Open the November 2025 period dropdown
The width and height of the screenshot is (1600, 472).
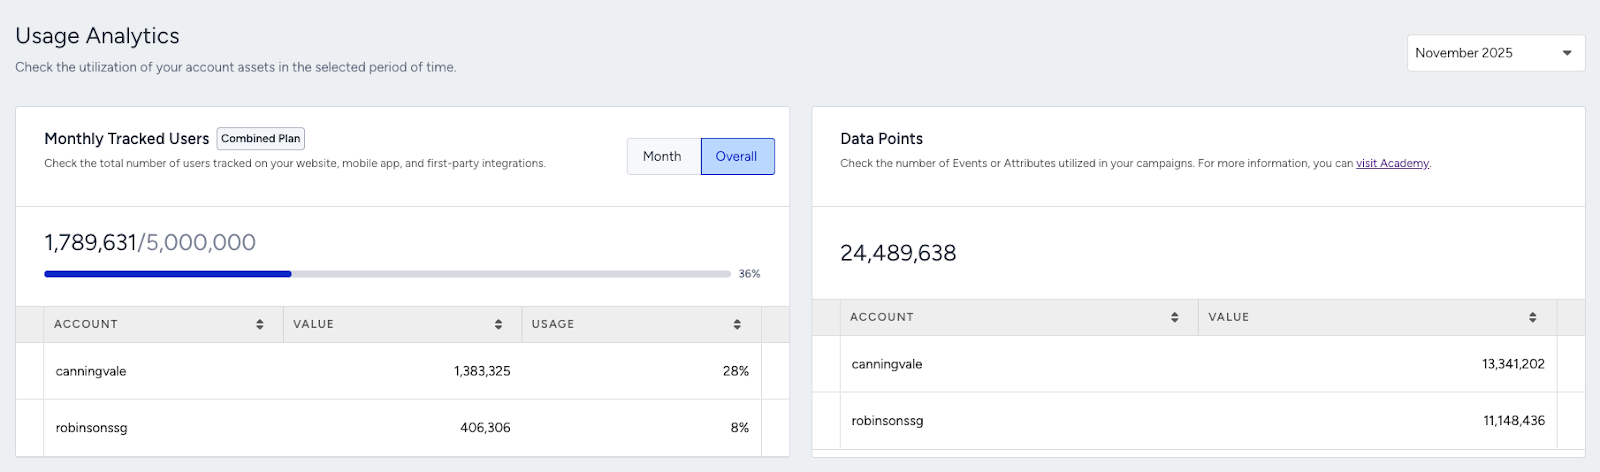(1495, 53)
